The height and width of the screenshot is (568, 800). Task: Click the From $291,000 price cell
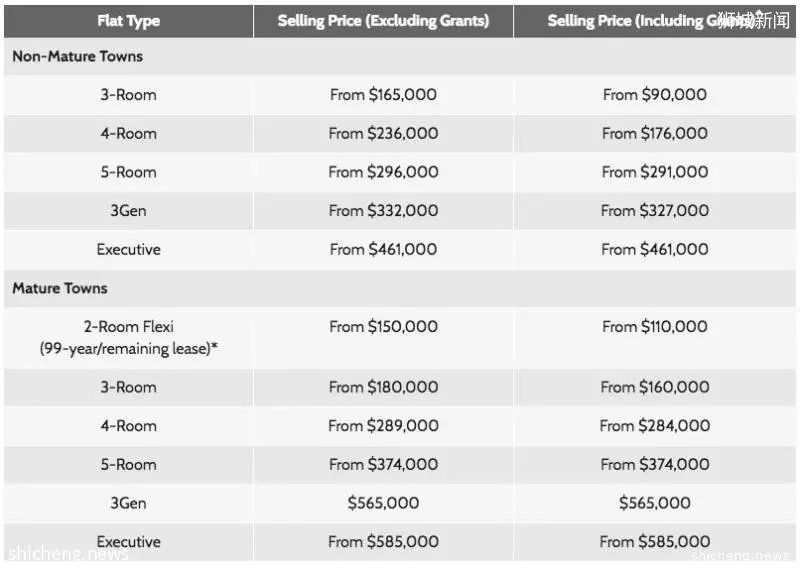pyautogui.click(x=655, y=172)
